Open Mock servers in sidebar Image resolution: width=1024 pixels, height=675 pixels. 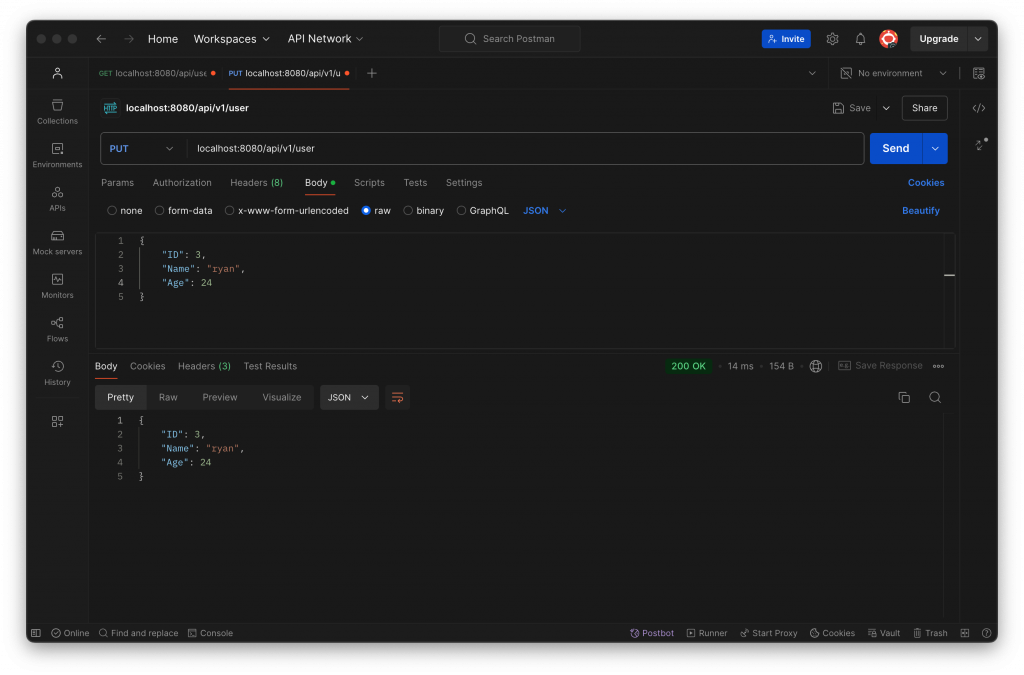(x=57, y=242)
